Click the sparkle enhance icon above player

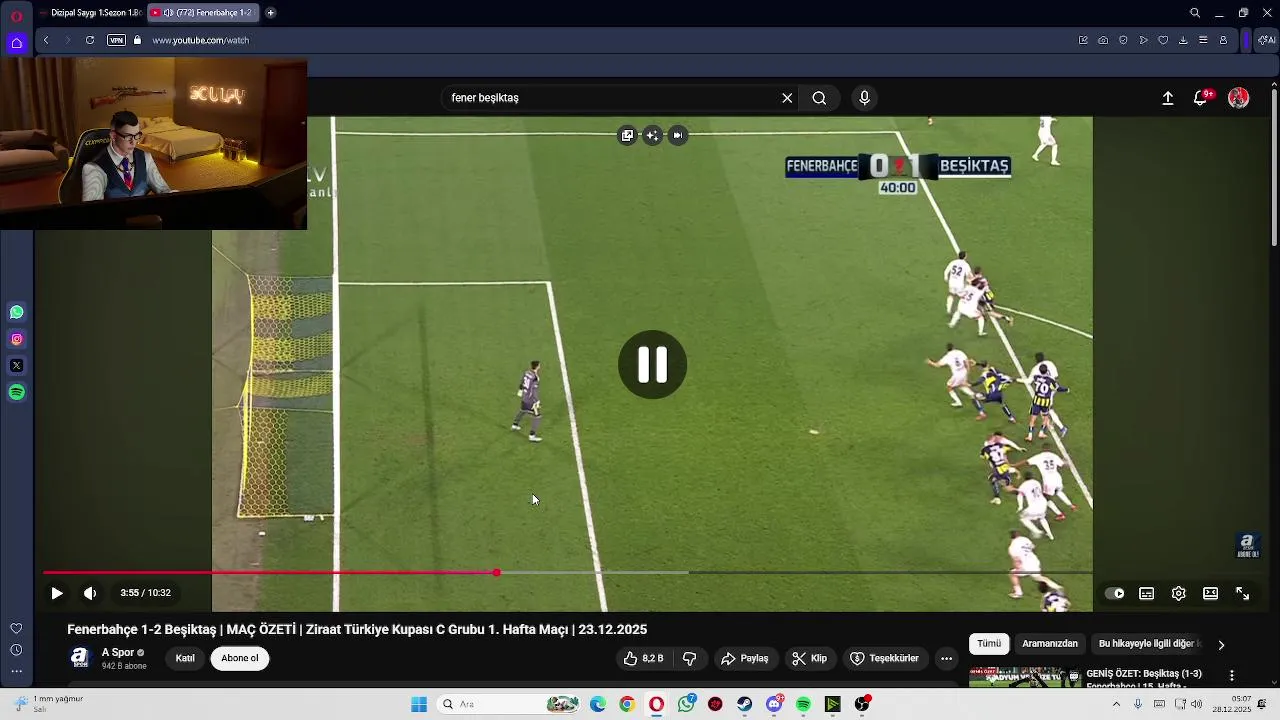pos(653,135)
